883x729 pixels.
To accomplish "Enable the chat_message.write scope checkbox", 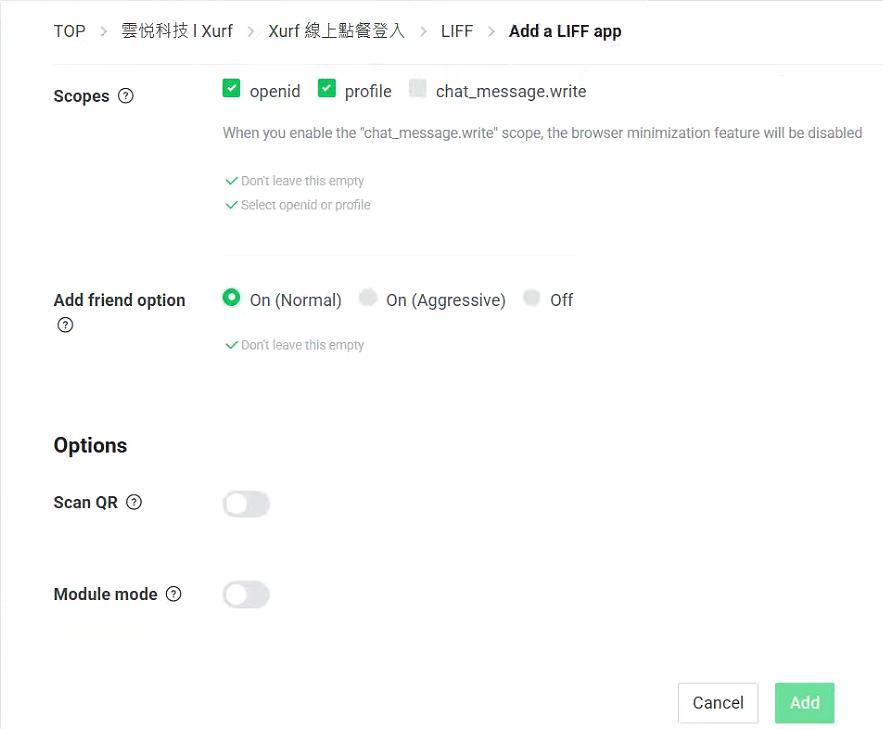I will pyautogui.click(x=417, y=88).
